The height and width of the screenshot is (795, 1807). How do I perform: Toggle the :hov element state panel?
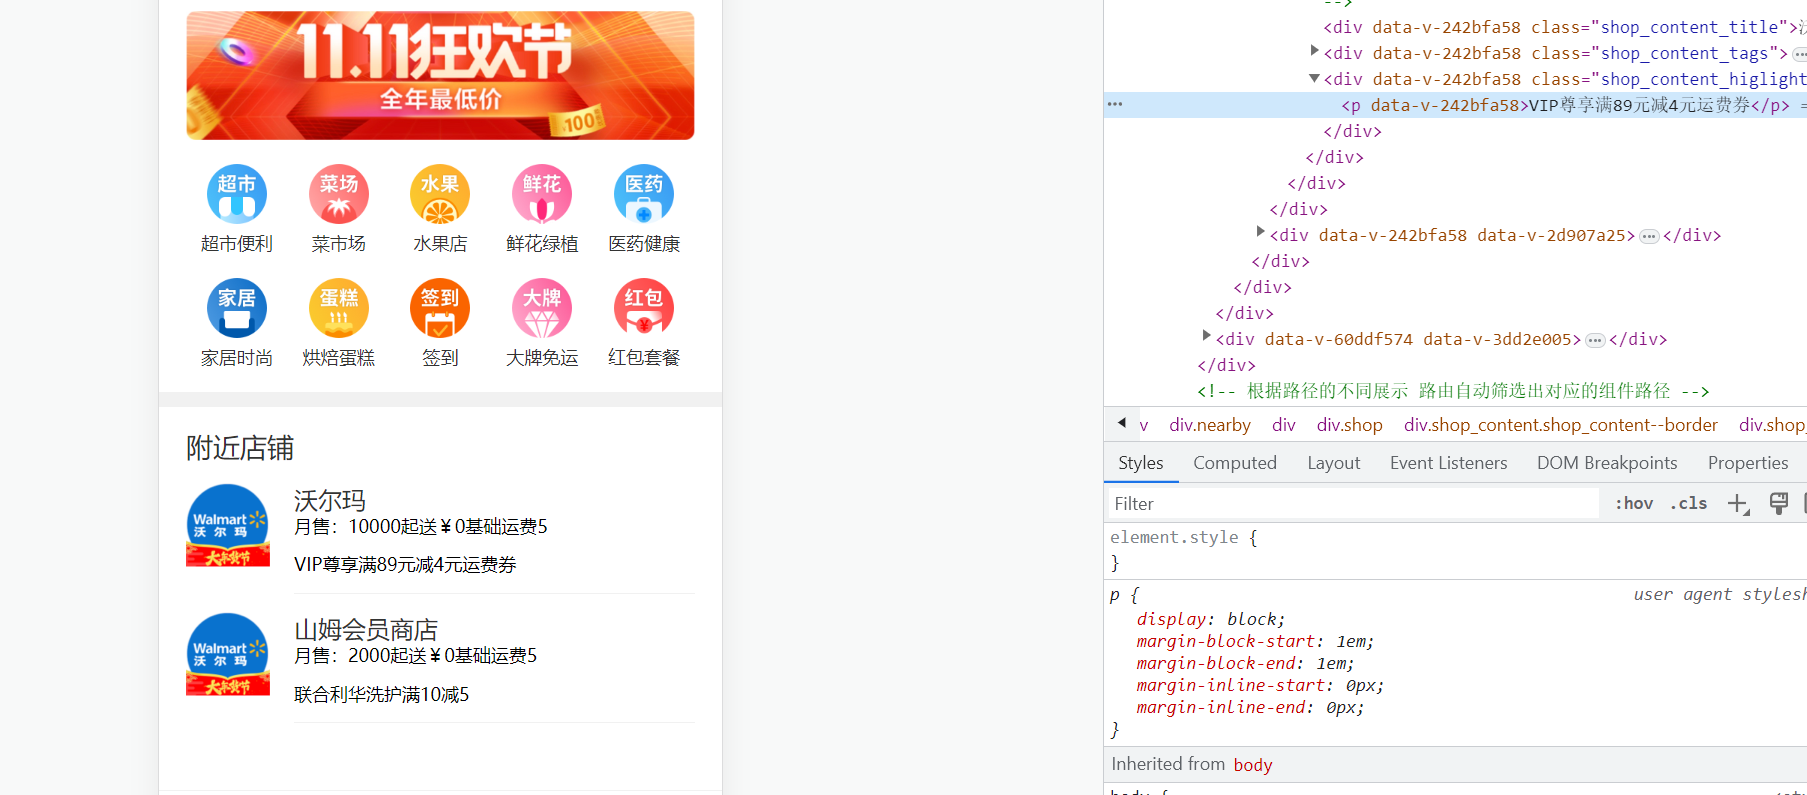1634,504
